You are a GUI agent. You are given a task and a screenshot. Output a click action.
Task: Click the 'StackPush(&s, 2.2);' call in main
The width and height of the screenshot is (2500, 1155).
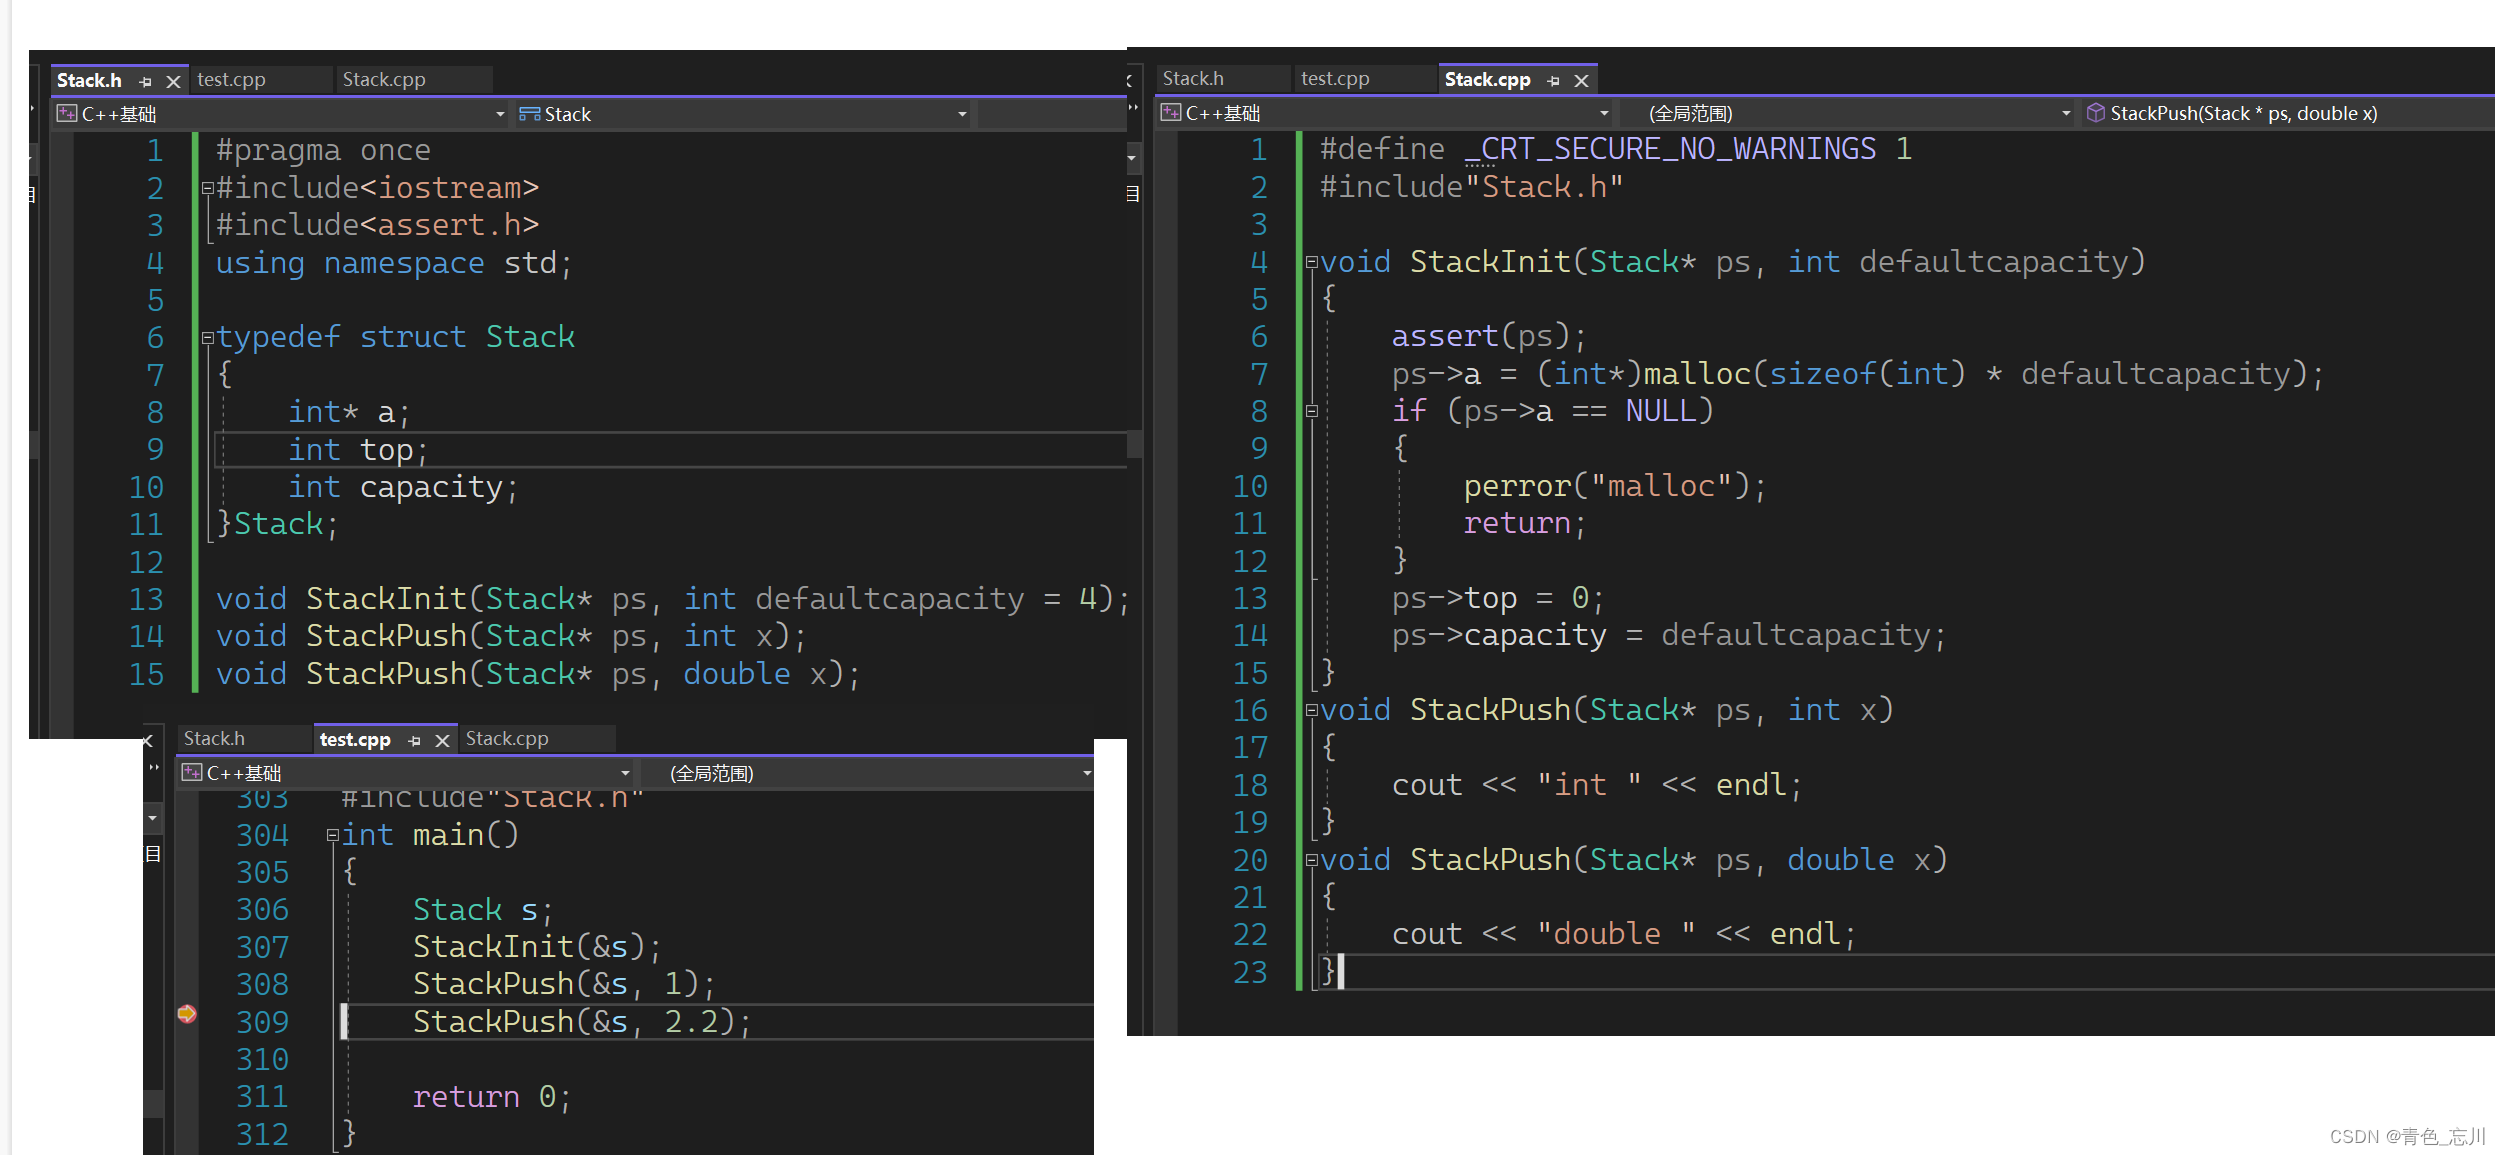pyautogui.click(x=582, y=1023)
